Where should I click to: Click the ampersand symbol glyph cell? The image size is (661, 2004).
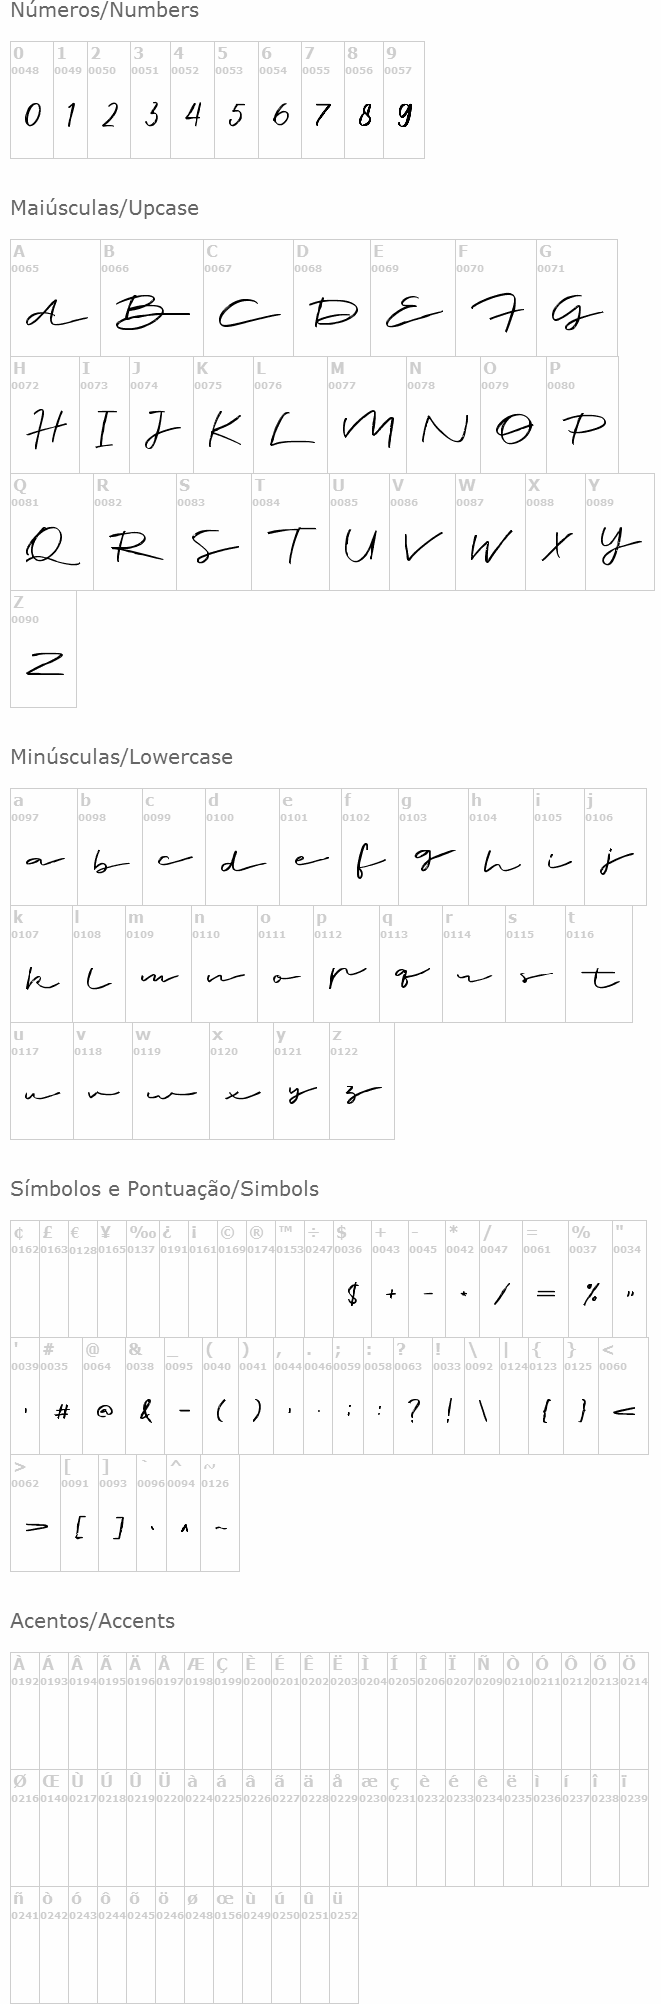point(145,1396)
